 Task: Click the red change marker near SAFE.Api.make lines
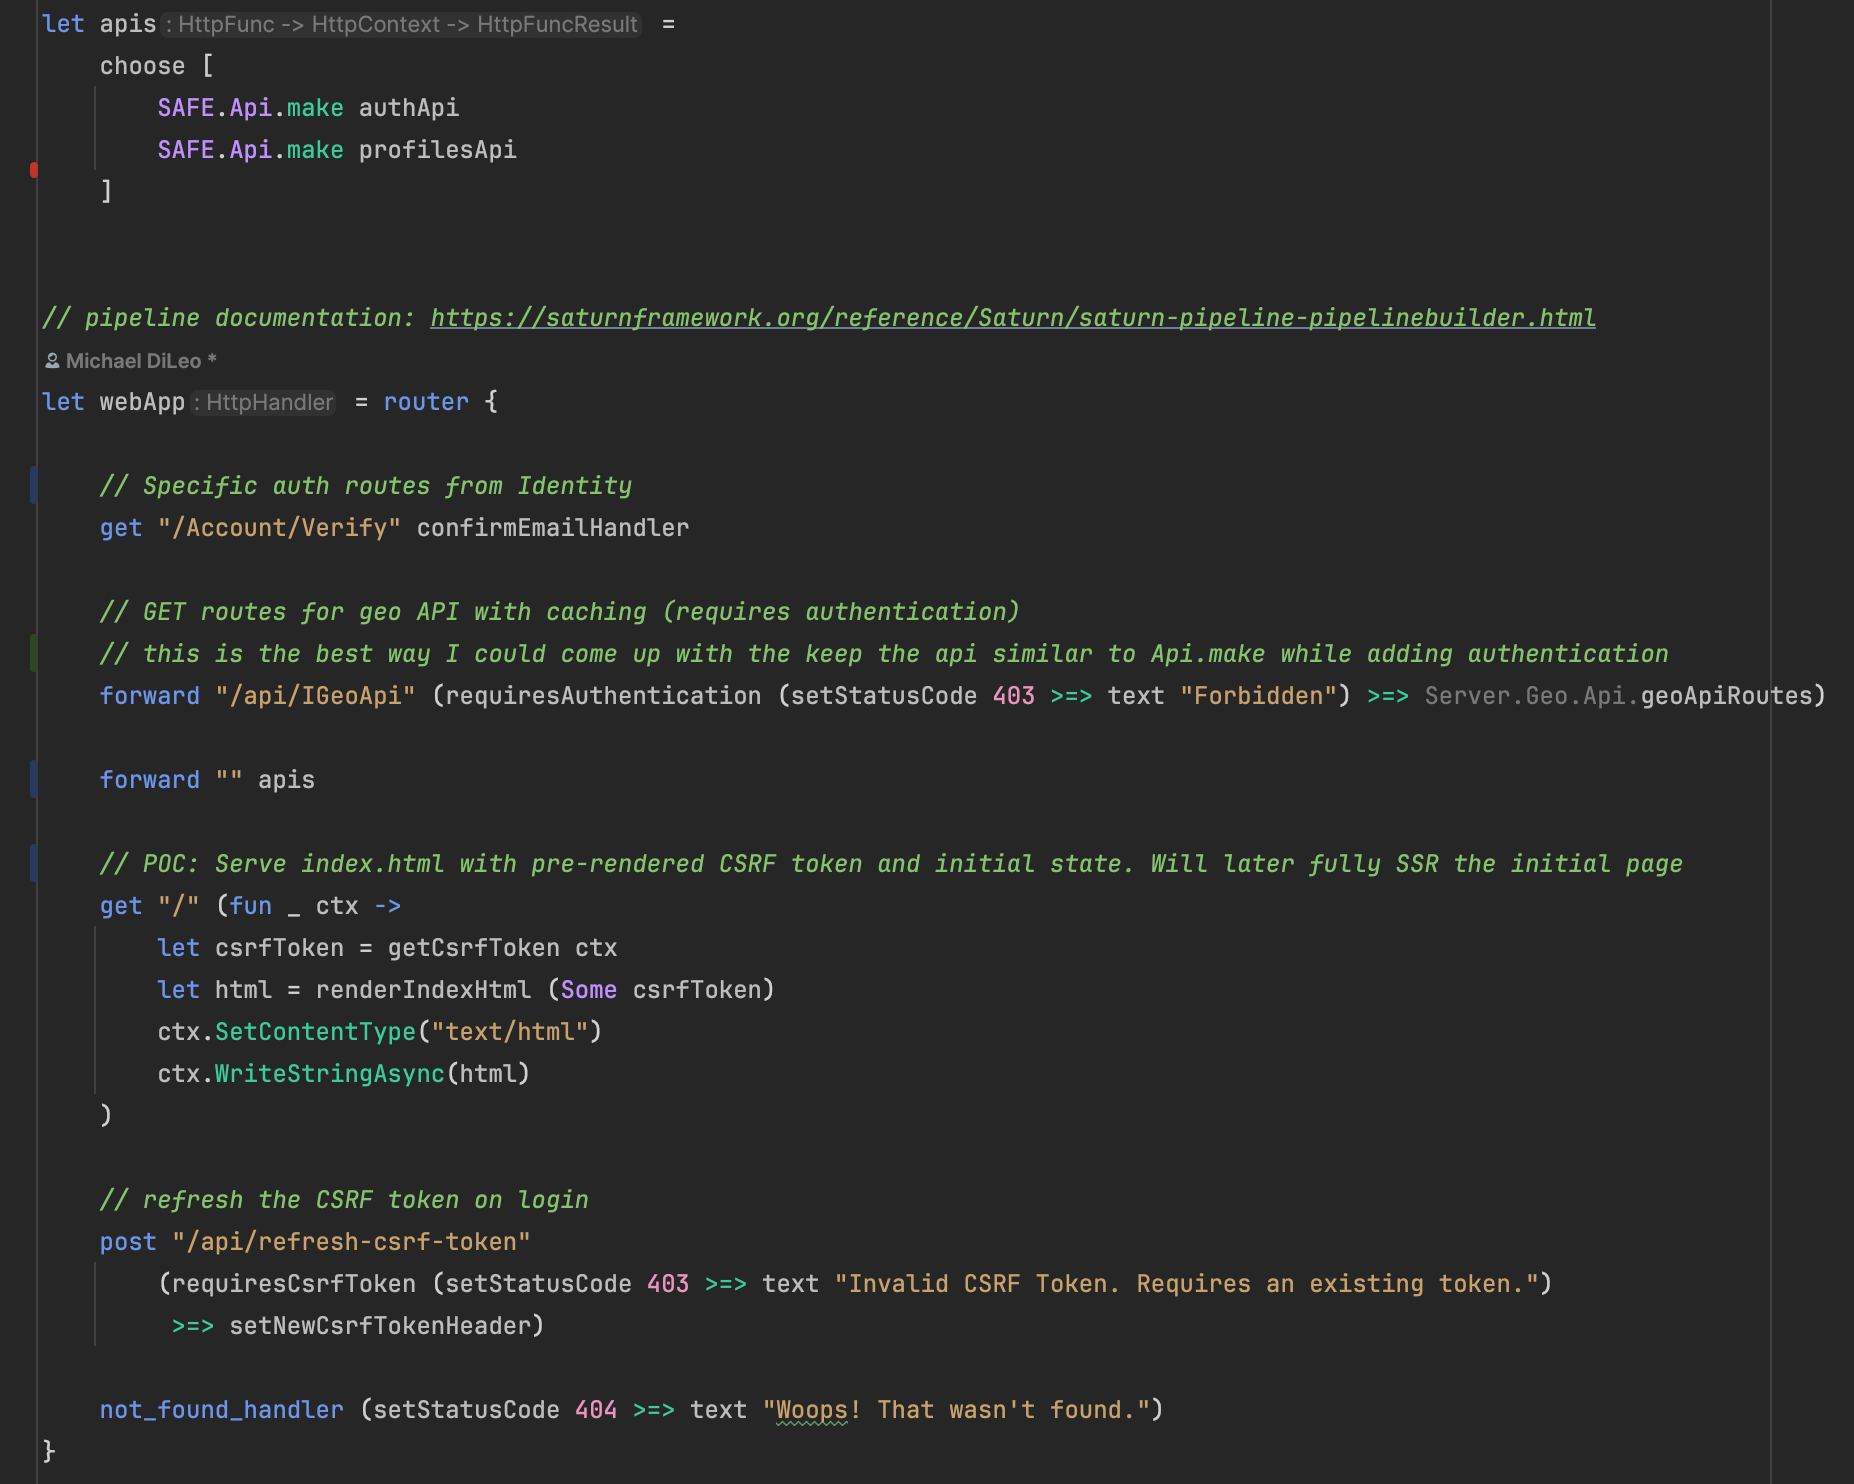click(36, 170)
